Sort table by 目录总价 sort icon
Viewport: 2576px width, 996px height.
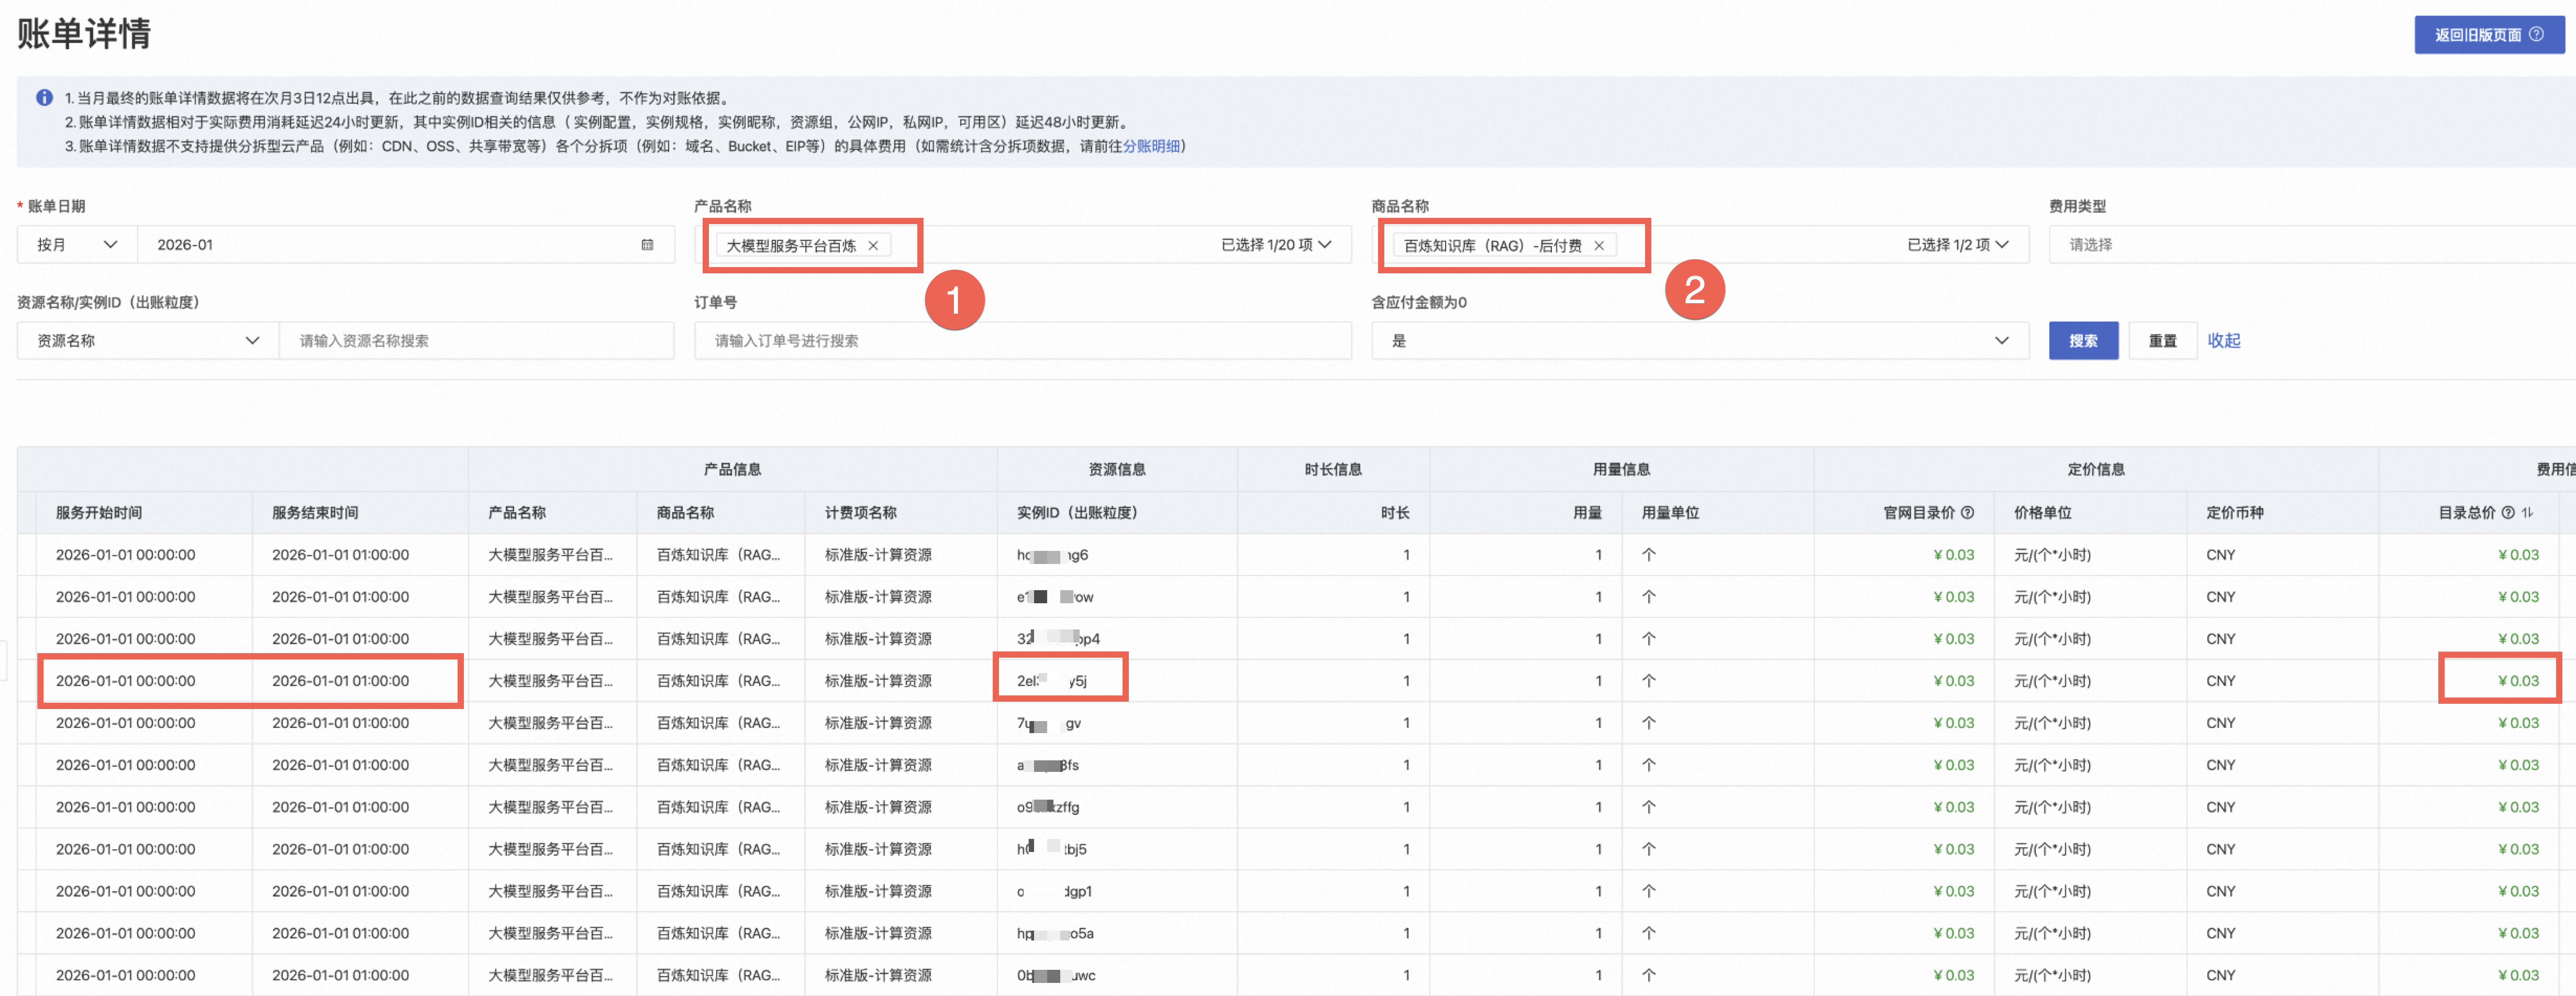pos(2528,513)
